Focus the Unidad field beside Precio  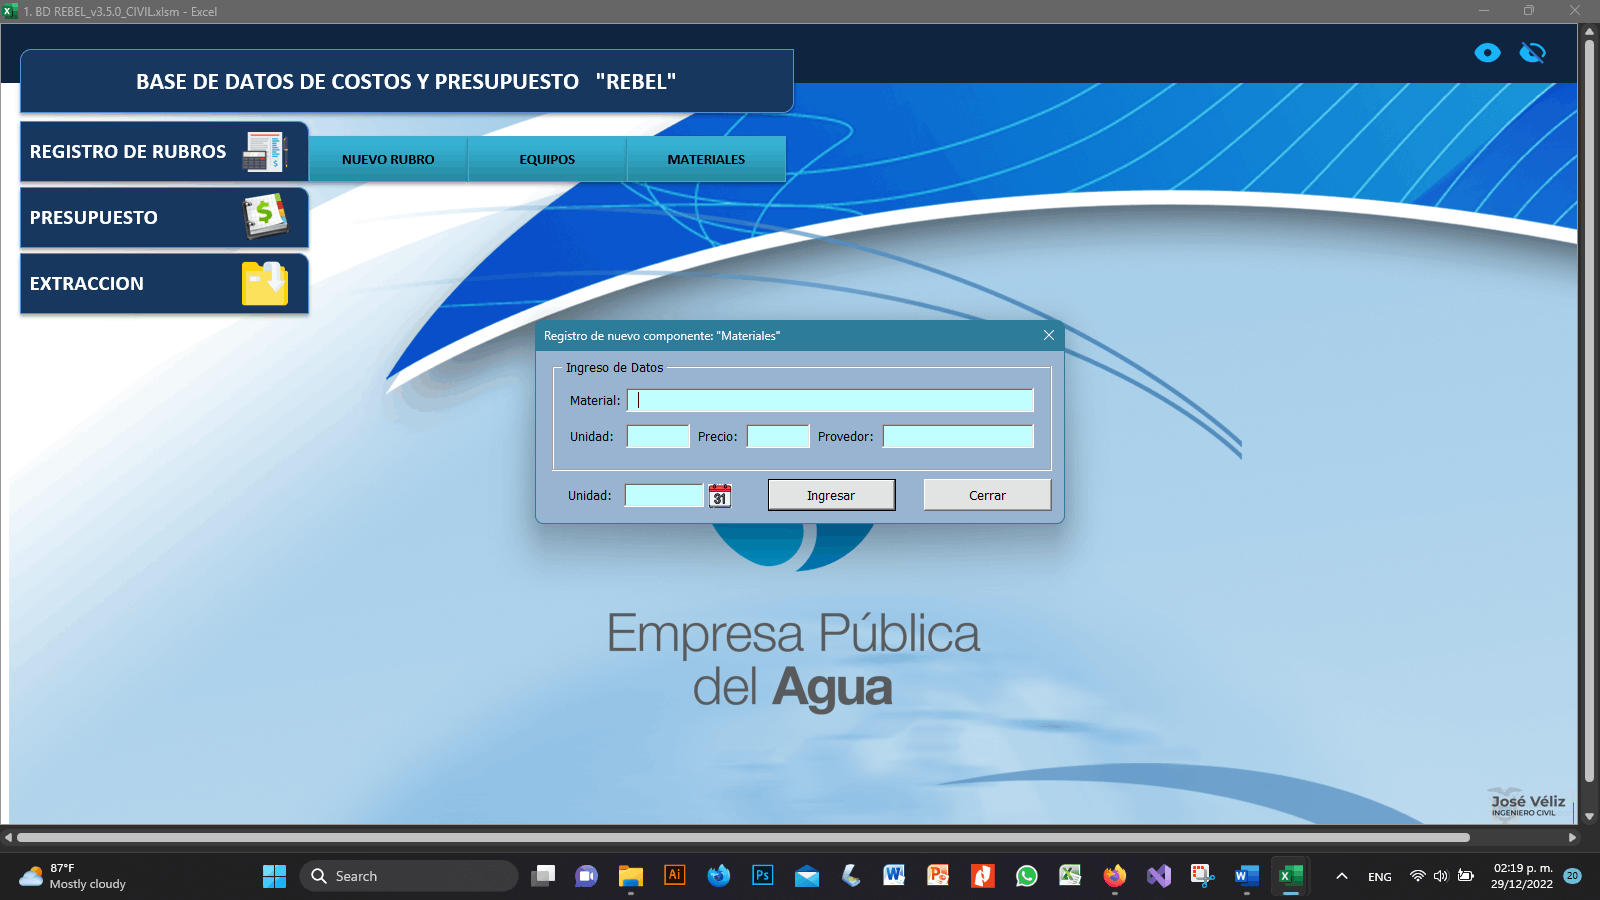pyautogui.click(x=658, y=436)
